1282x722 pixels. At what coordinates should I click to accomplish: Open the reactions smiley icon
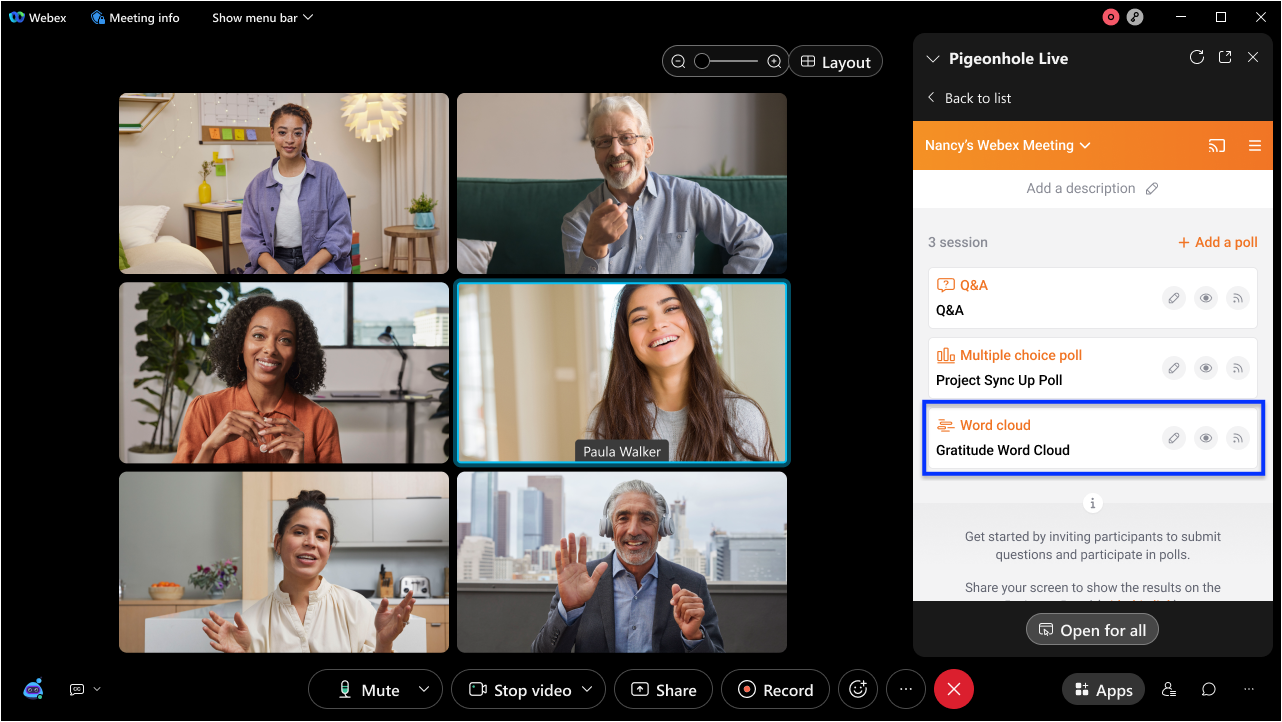tap(858, 689)
